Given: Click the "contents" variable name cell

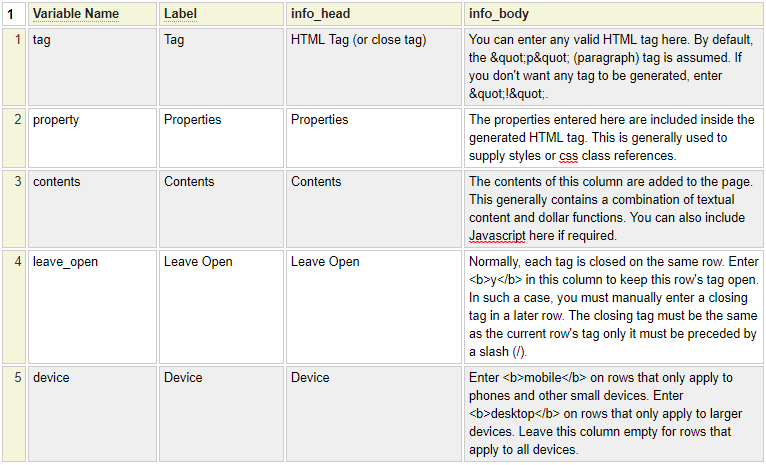Looking at the screenshot, I should (90, 208).
